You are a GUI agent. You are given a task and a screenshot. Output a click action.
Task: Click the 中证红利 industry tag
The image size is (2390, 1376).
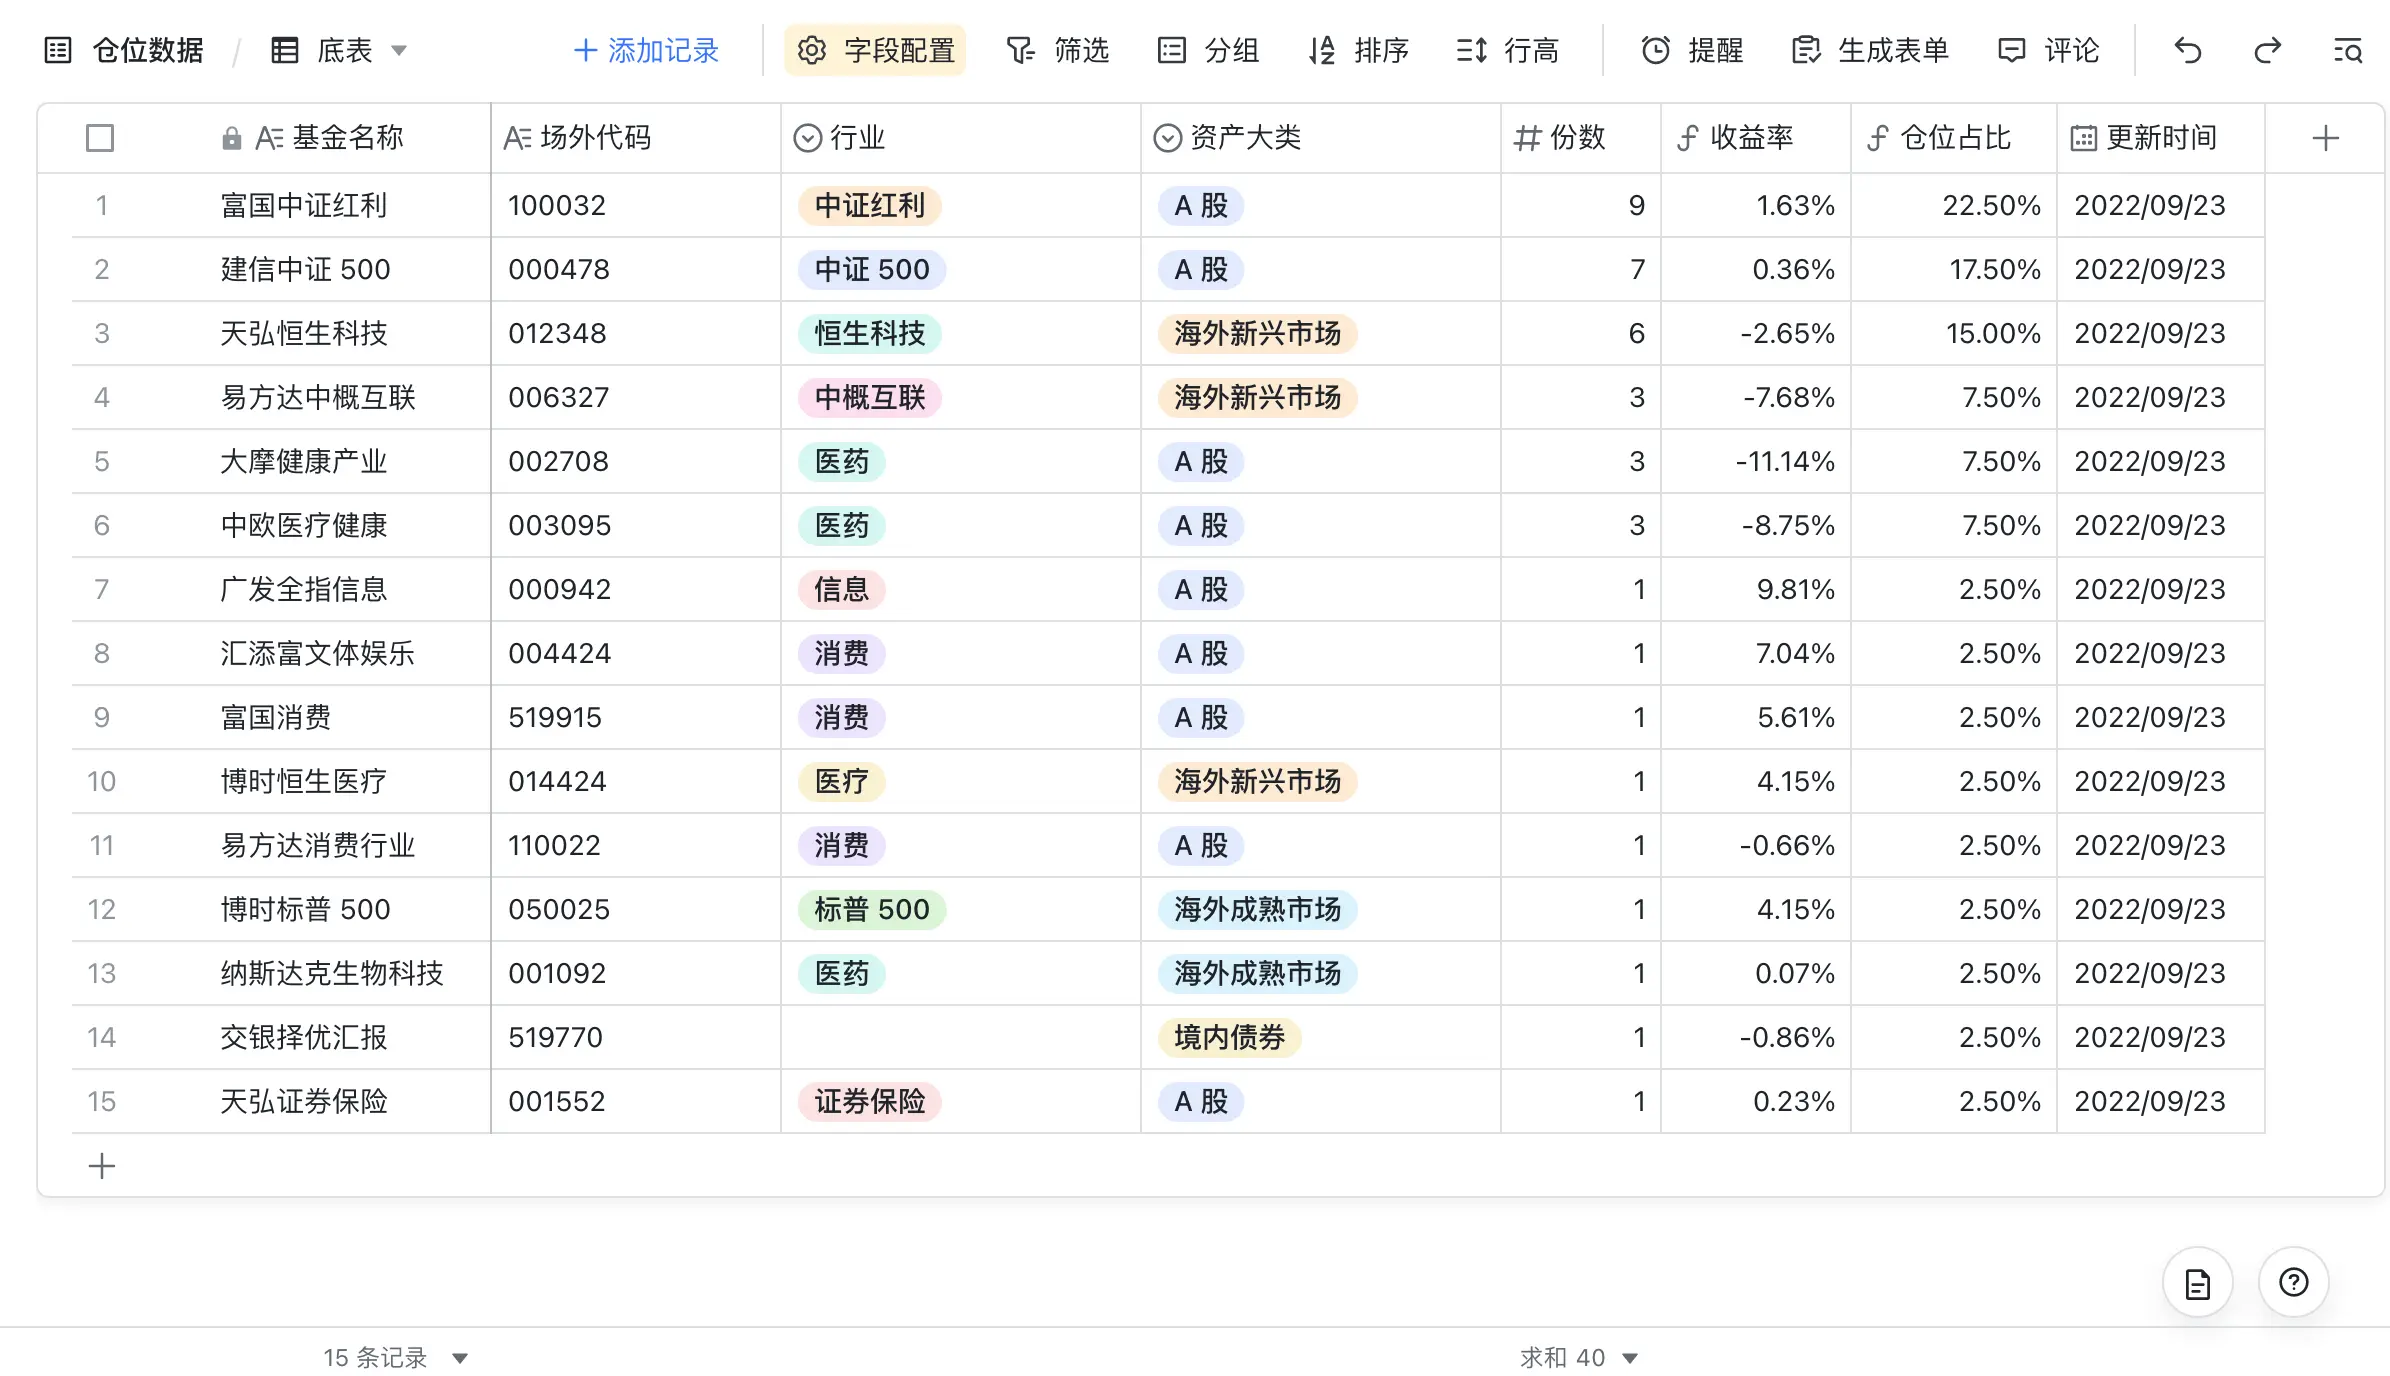869,206
